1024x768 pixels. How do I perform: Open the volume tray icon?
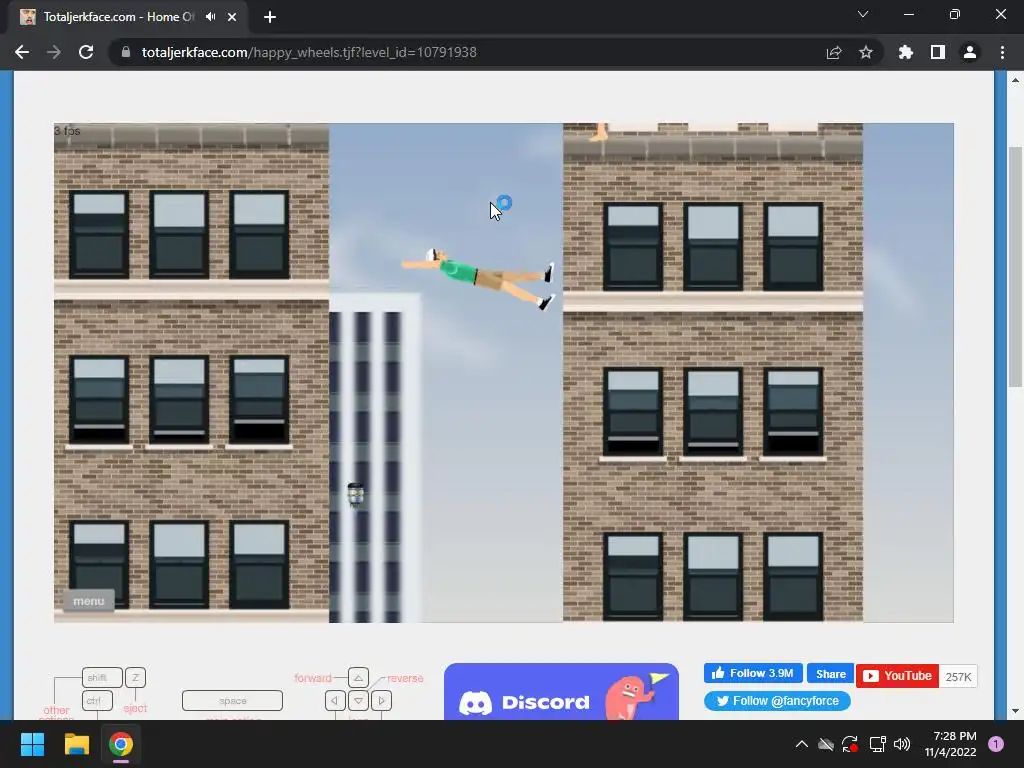902,744
